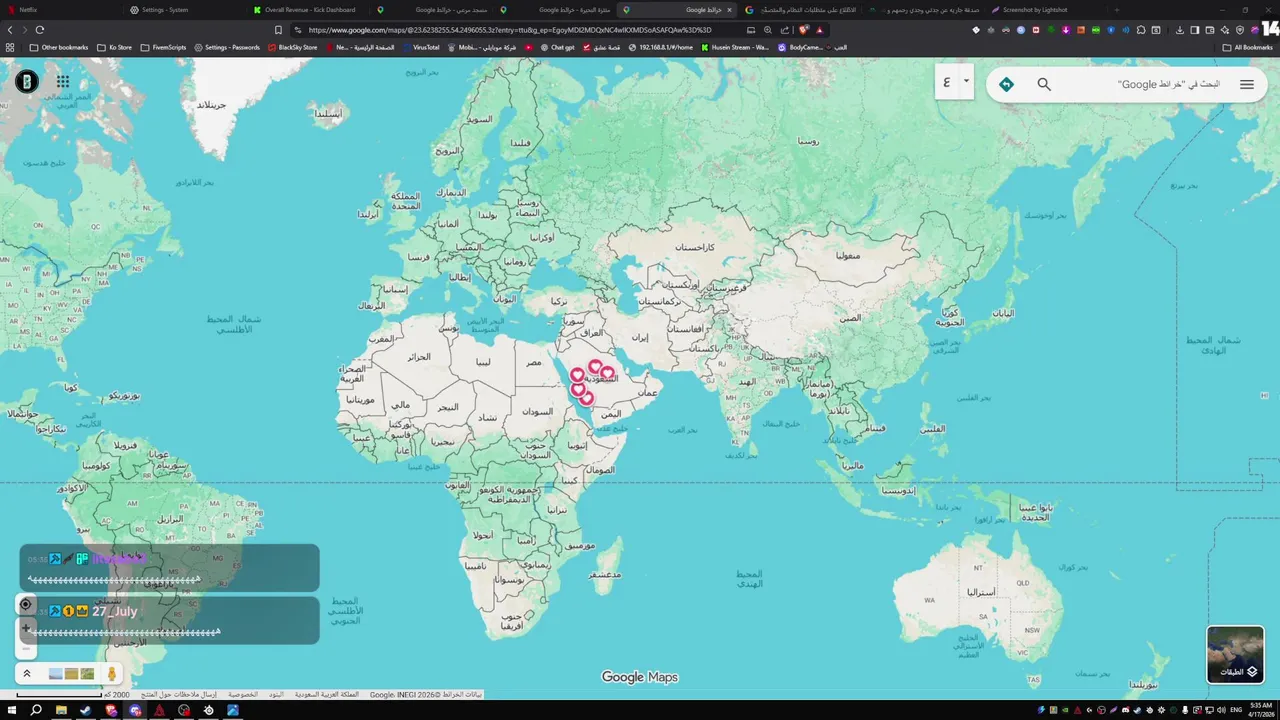Open directions with the blue diamond icon
1280x720 pixels.
click(1007, 84)
